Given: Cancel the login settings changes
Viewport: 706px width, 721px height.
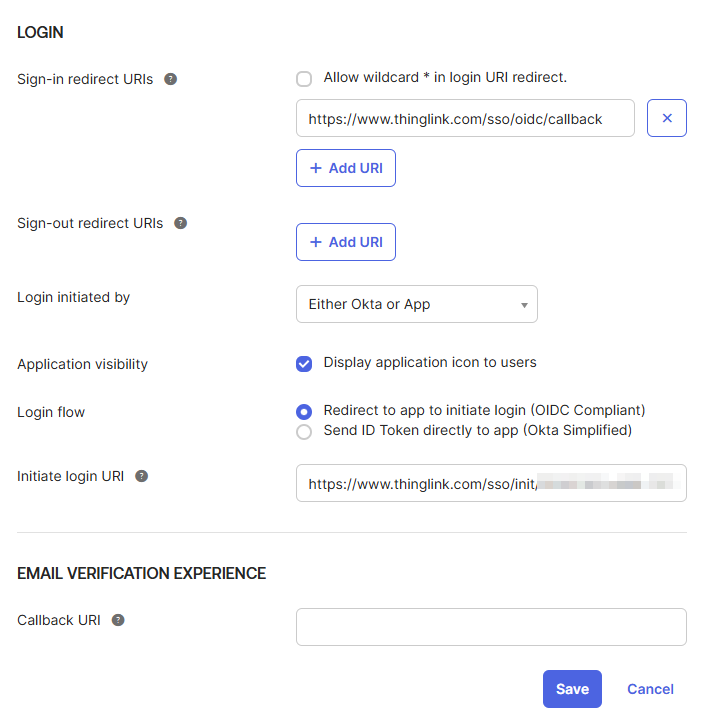Looking at the screenshot, I should point(650,689).
